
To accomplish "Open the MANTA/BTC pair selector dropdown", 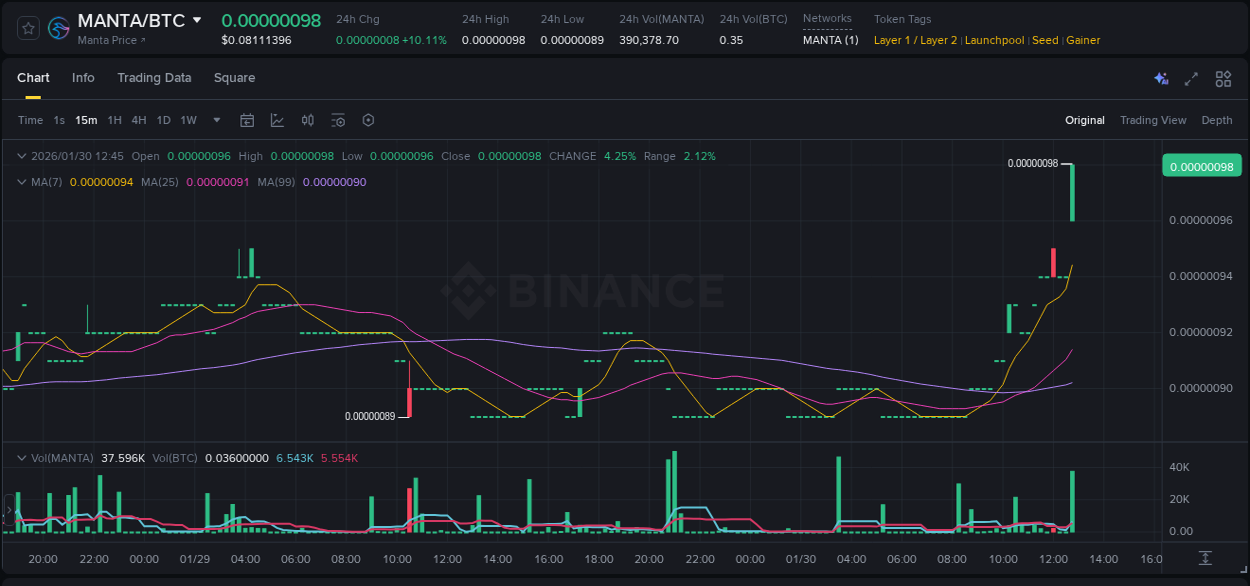I will [196, 19].
